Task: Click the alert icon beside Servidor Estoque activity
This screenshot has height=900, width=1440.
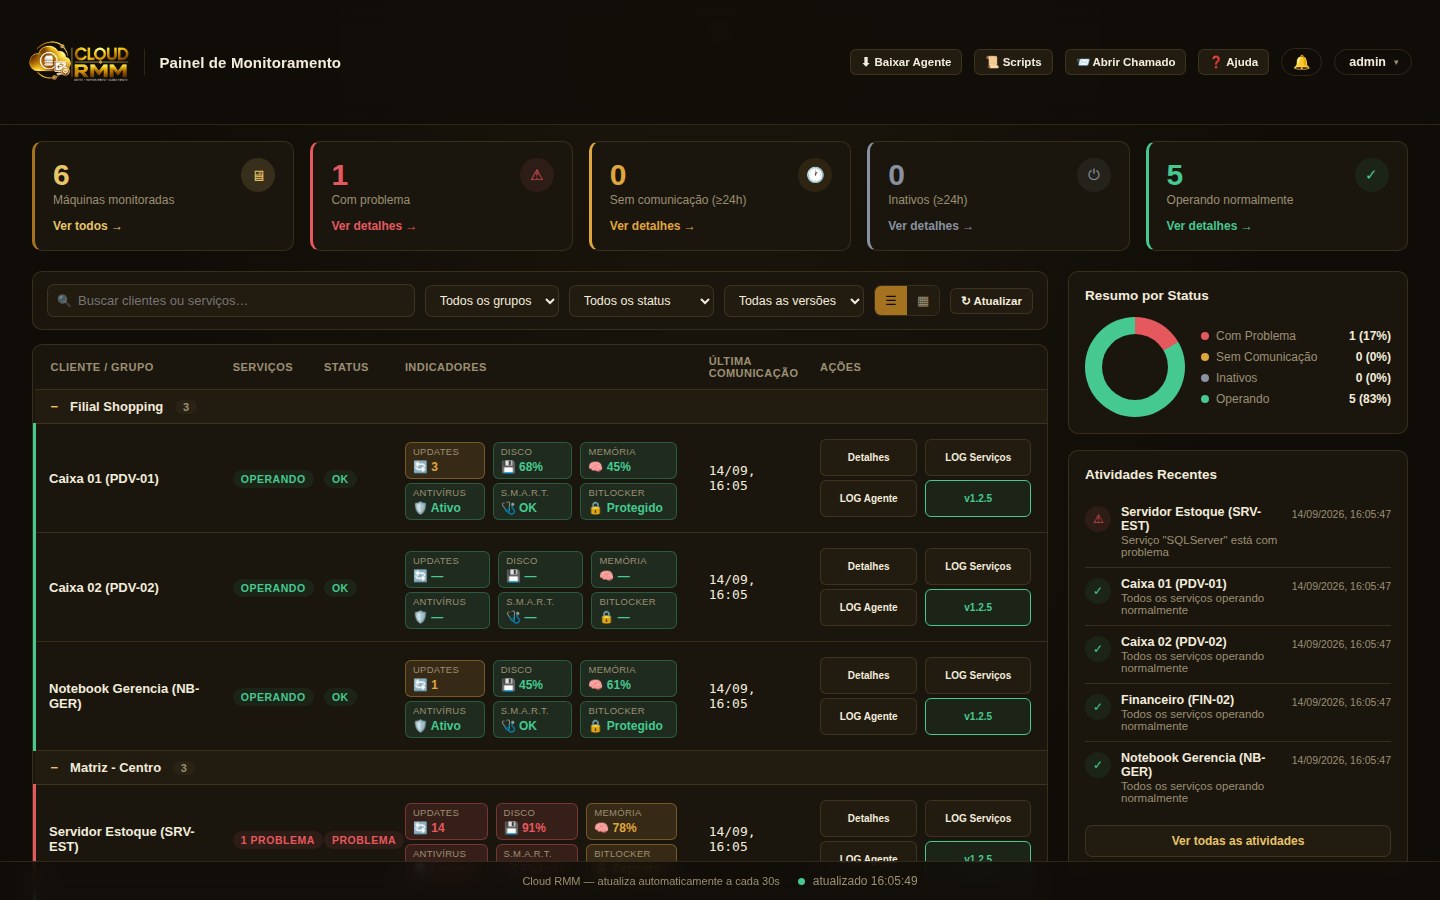Action: coord(1098,519)
